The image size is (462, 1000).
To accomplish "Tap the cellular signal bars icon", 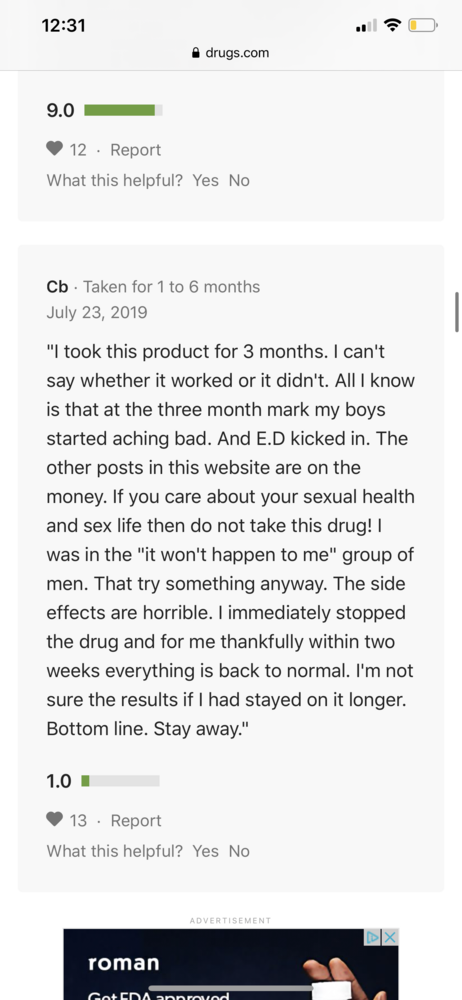I will 366,26.
